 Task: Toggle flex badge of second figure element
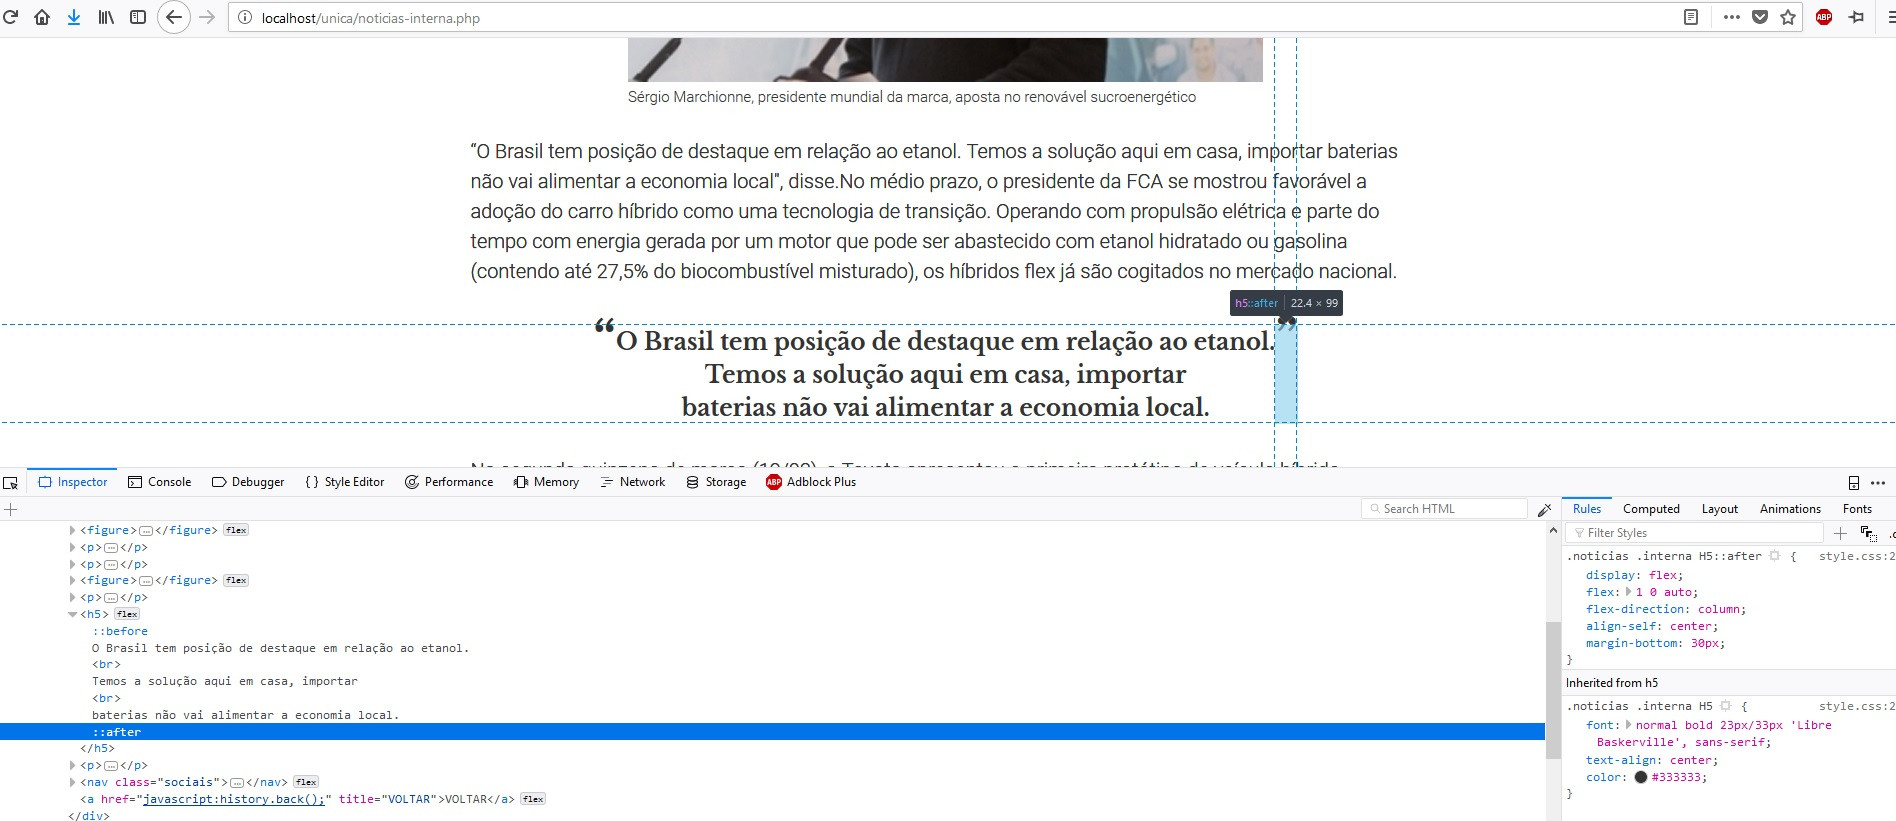tap(236, 580)
